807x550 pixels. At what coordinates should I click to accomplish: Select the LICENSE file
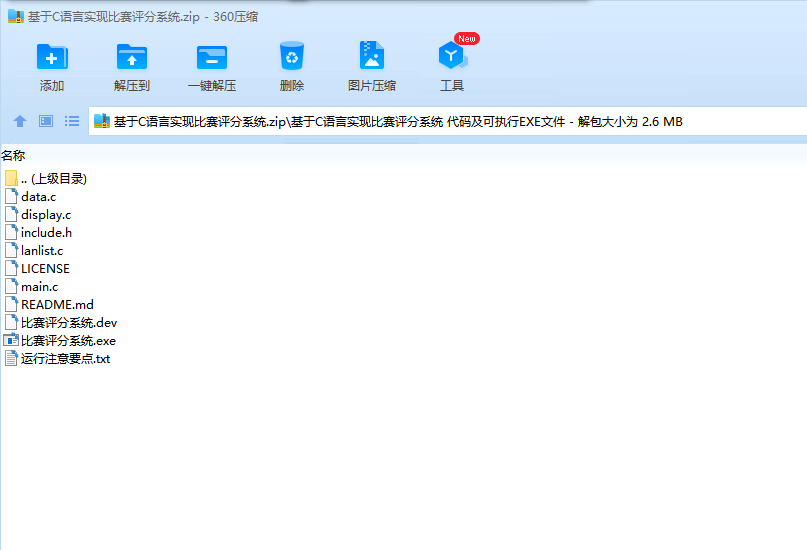pos(45,269)
